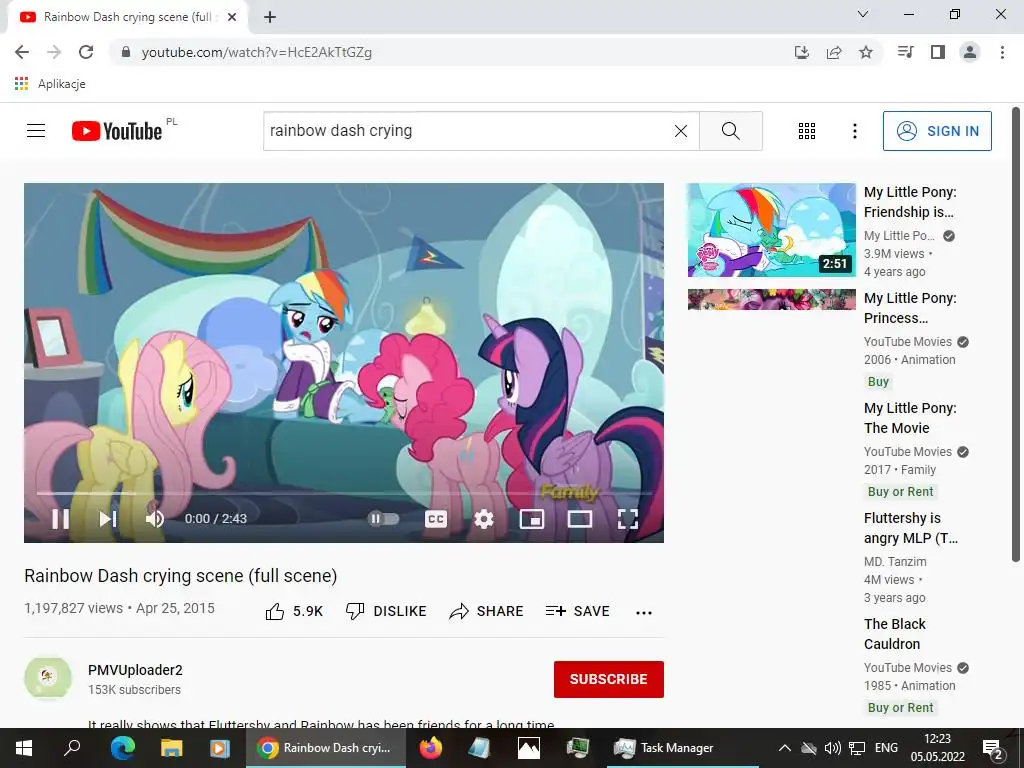
Task: Open more actions ellipsis under video
Action: 644,613
